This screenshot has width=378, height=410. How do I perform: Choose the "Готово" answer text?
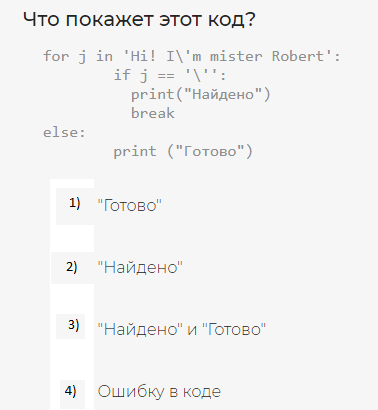129,205
